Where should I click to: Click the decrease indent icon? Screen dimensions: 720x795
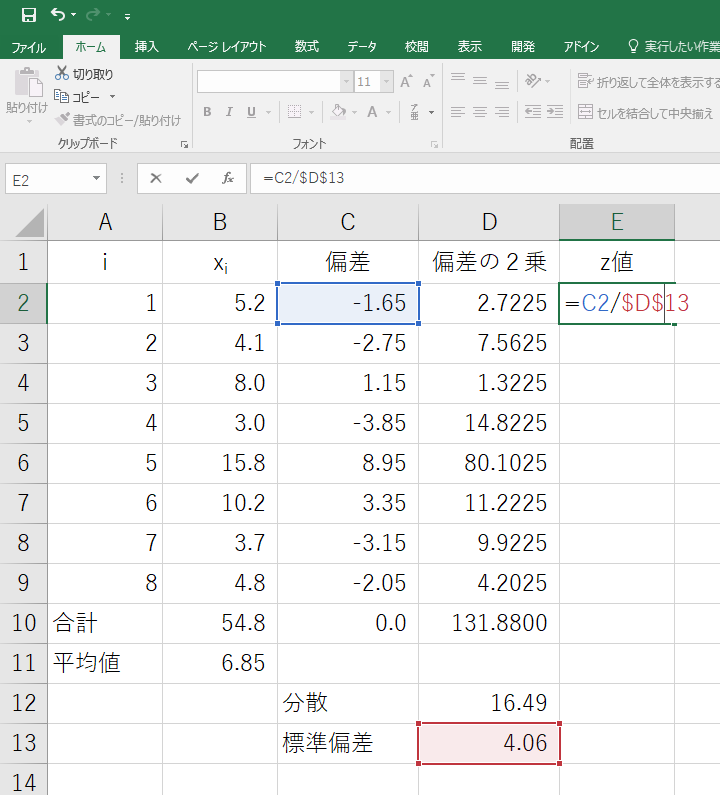[x=533, y=112]
